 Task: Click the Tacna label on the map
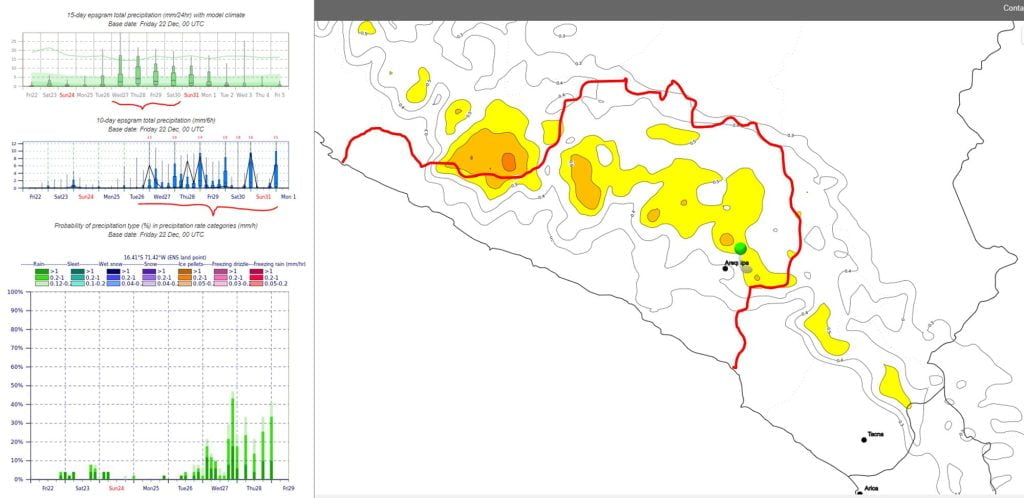(875, 434)
